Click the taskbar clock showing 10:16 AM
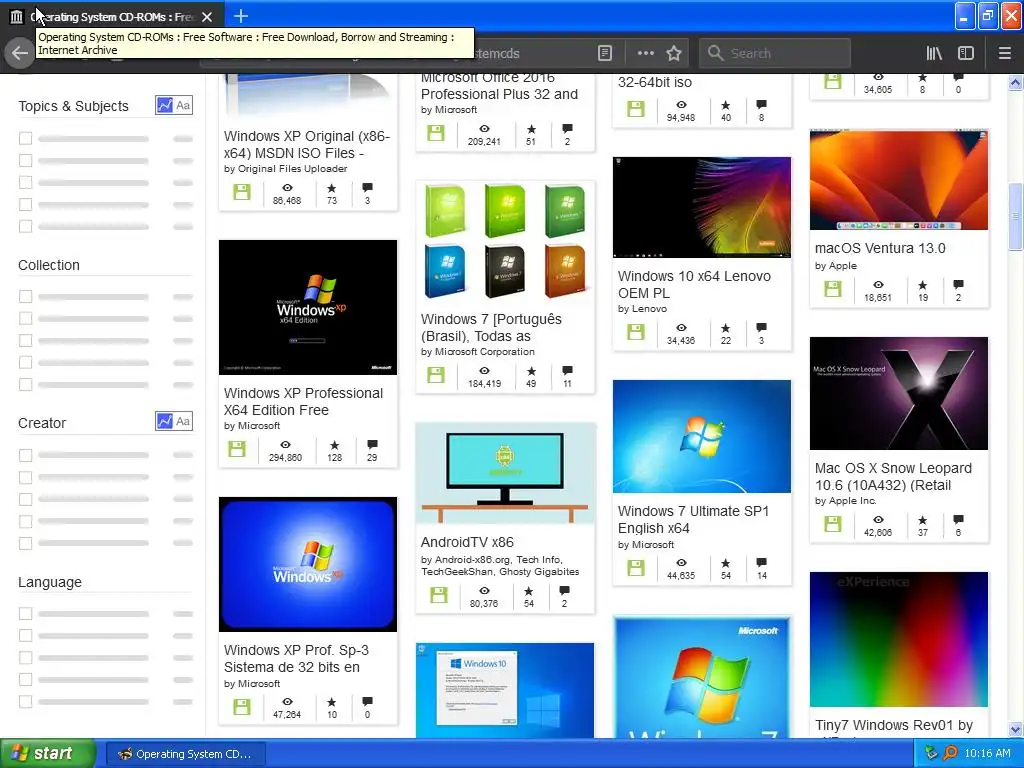Image resolution: width=1024 pixels, height=768 pixels. point(987,753)
